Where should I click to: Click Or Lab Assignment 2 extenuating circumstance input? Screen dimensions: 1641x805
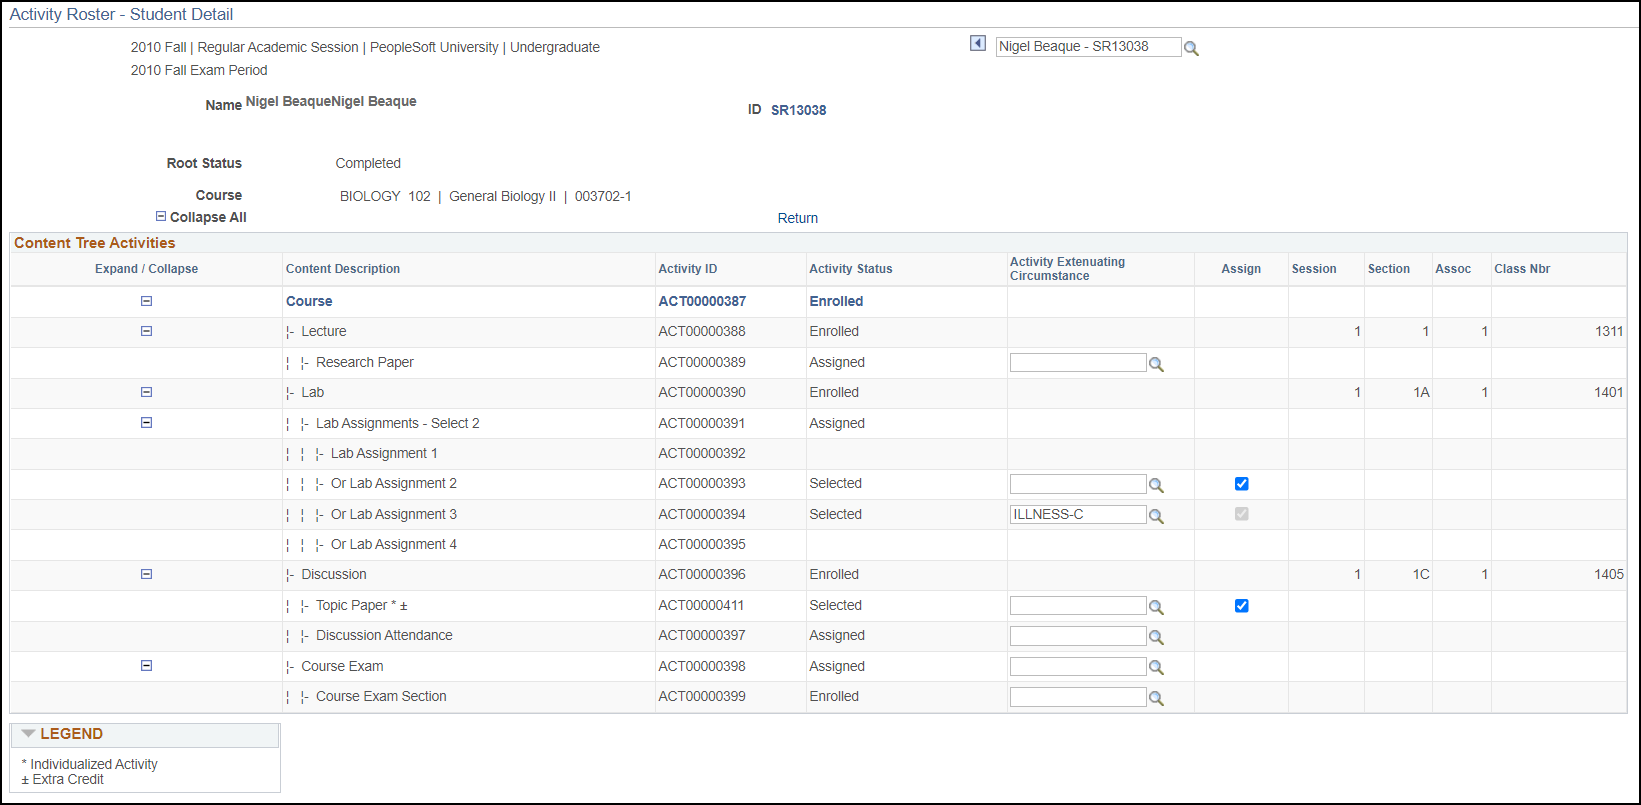pos(1078,484)
